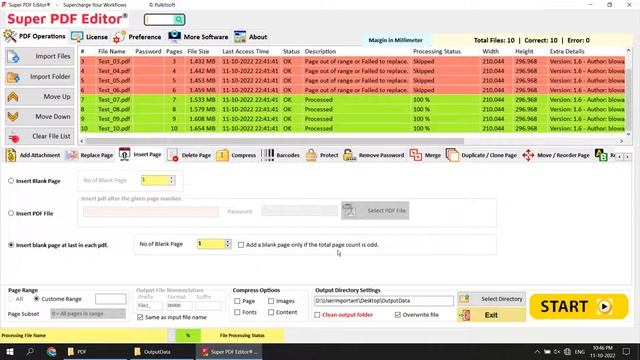Select the Merge tool
The image size is (640, 360).
coord(425,155)
